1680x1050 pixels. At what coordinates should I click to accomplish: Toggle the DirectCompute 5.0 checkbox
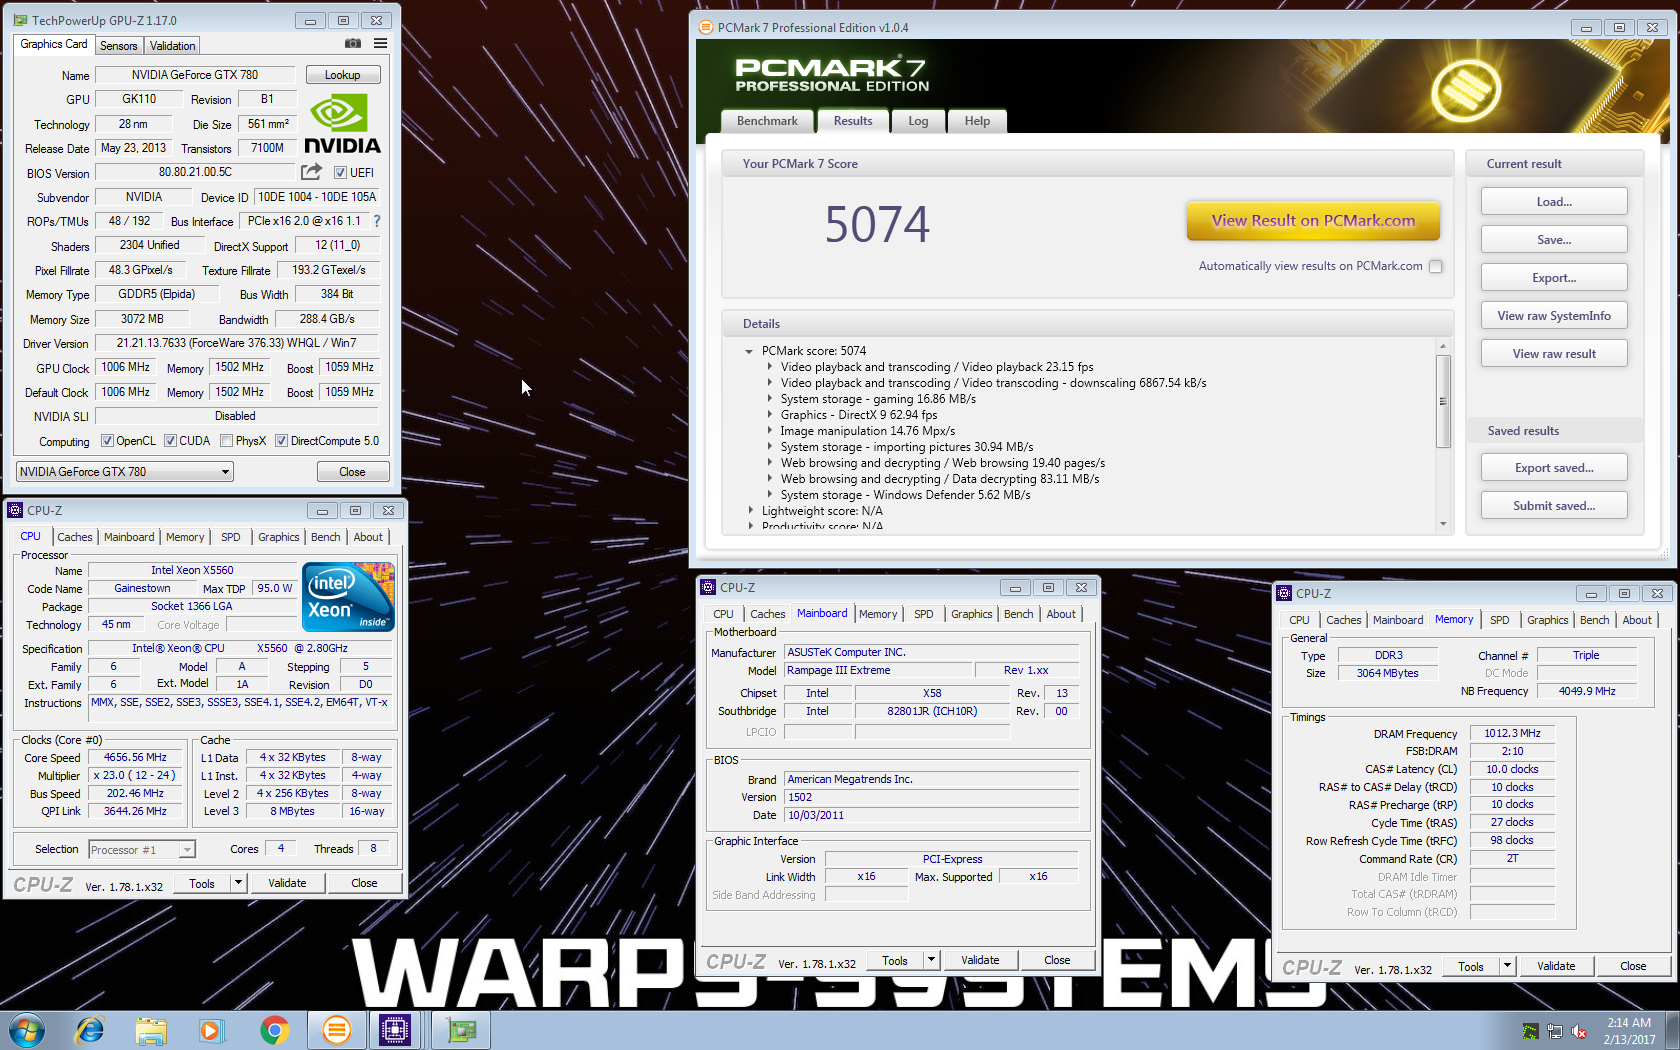tap(281, 441)
